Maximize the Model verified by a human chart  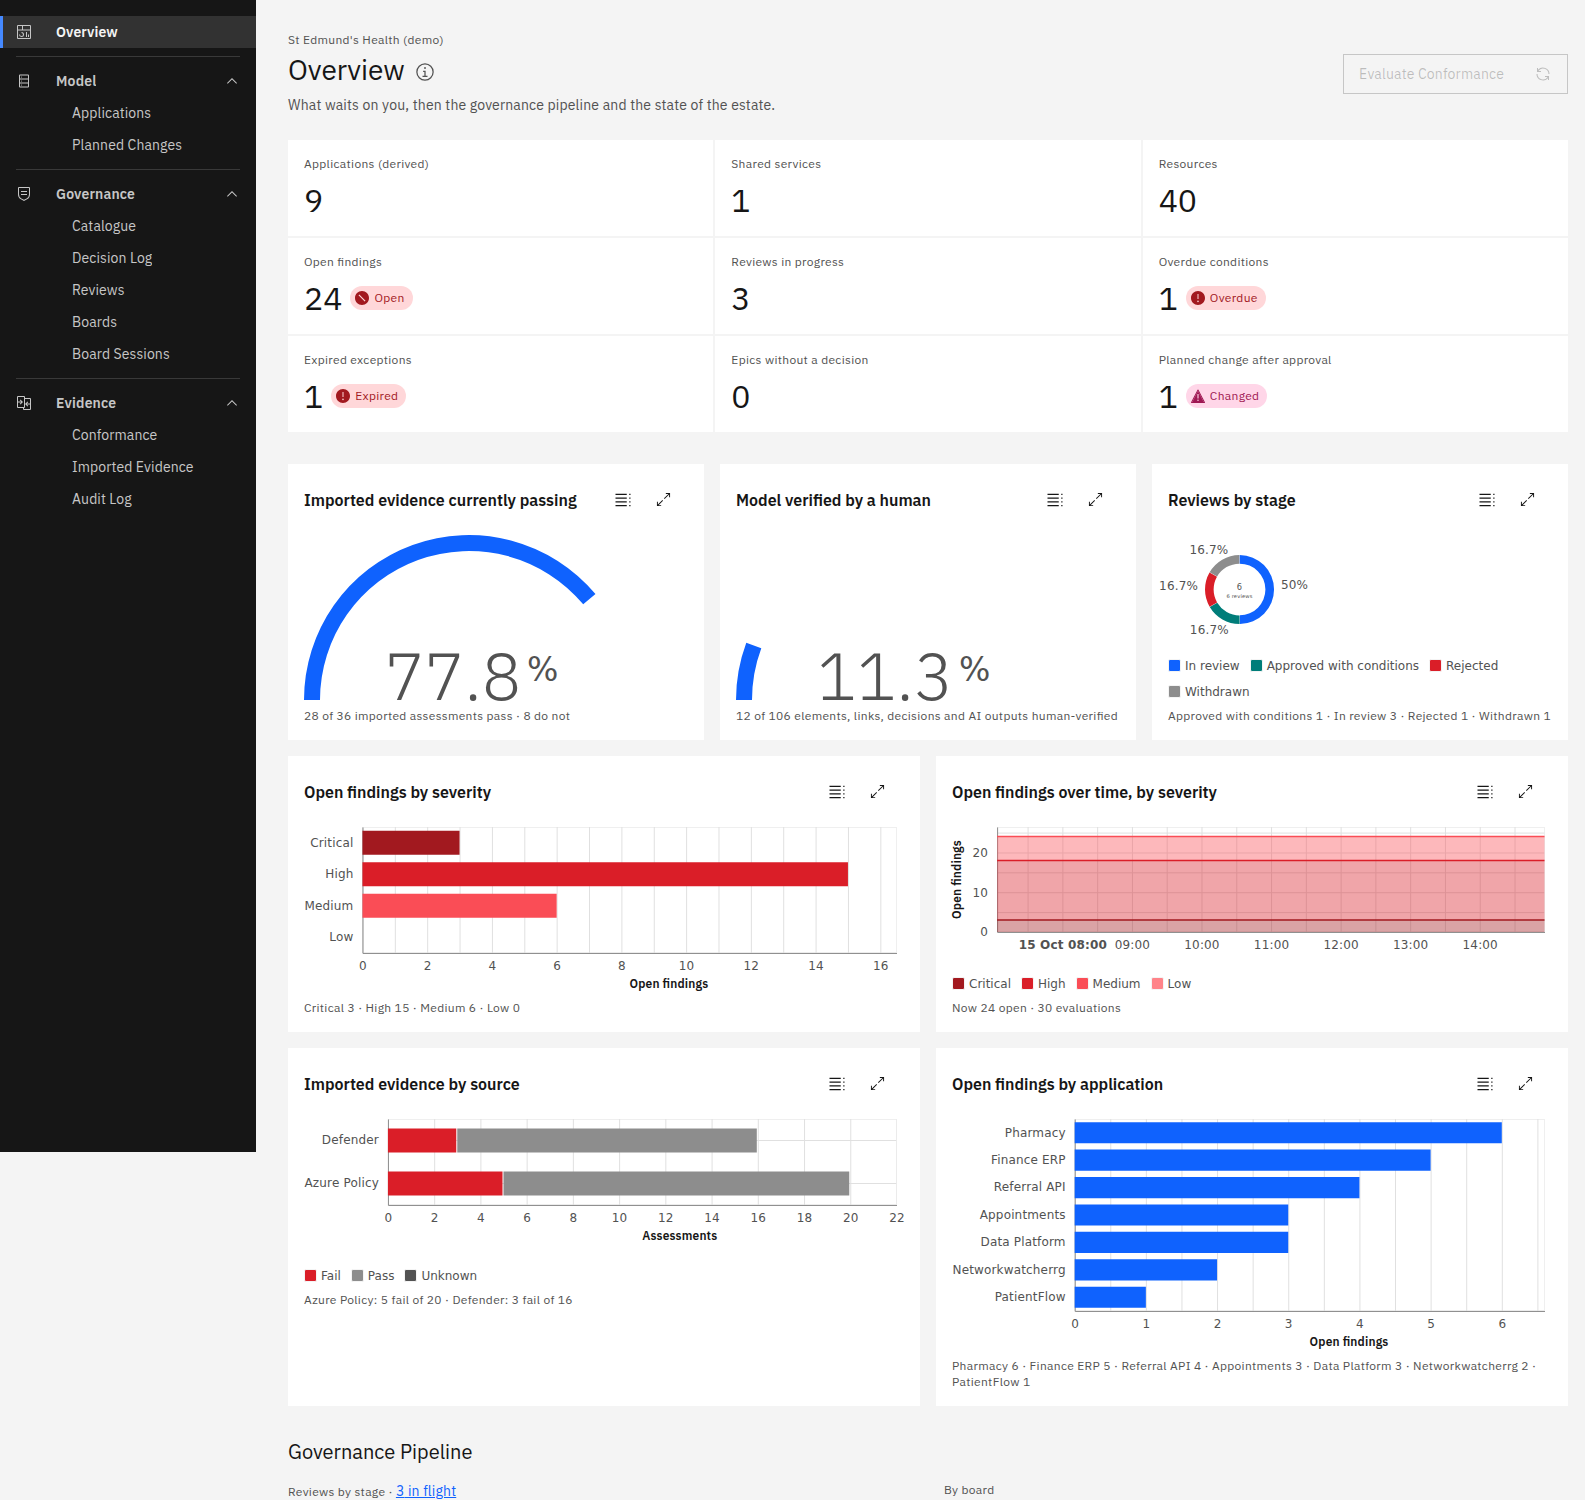click(x=1095, y=500)
